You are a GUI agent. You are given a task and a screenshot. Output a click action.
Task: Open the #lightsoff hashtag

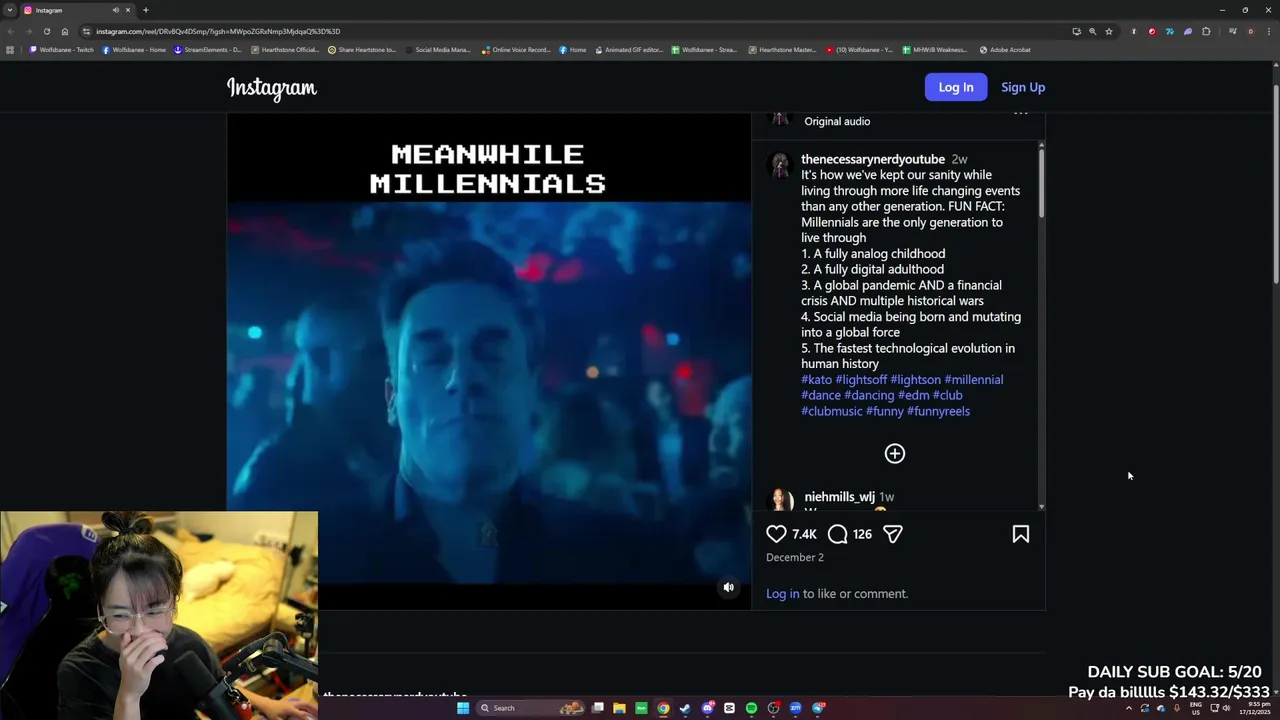point(861,380)
